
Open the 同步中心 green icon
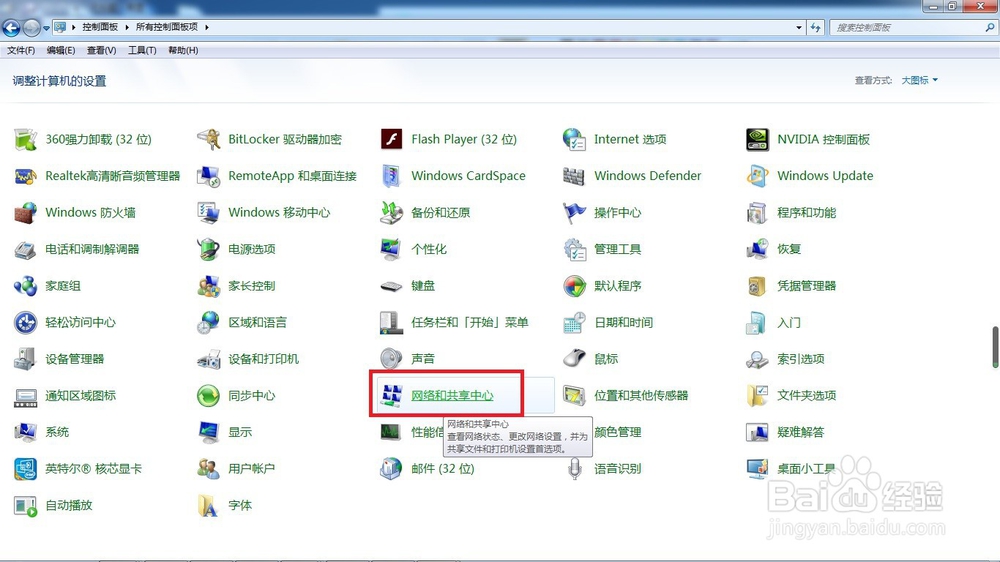tap(209, 396)
